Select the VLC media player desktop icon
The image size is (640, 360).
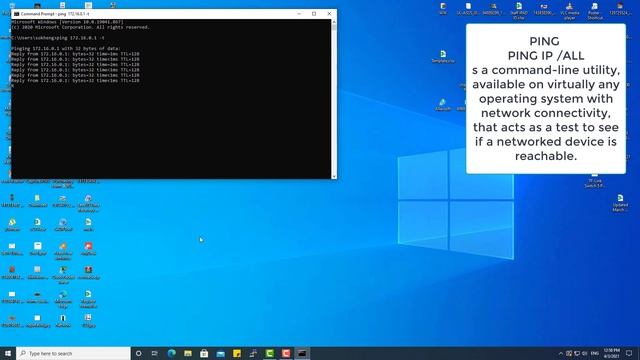pyautogui.click(x=569, y=11)
